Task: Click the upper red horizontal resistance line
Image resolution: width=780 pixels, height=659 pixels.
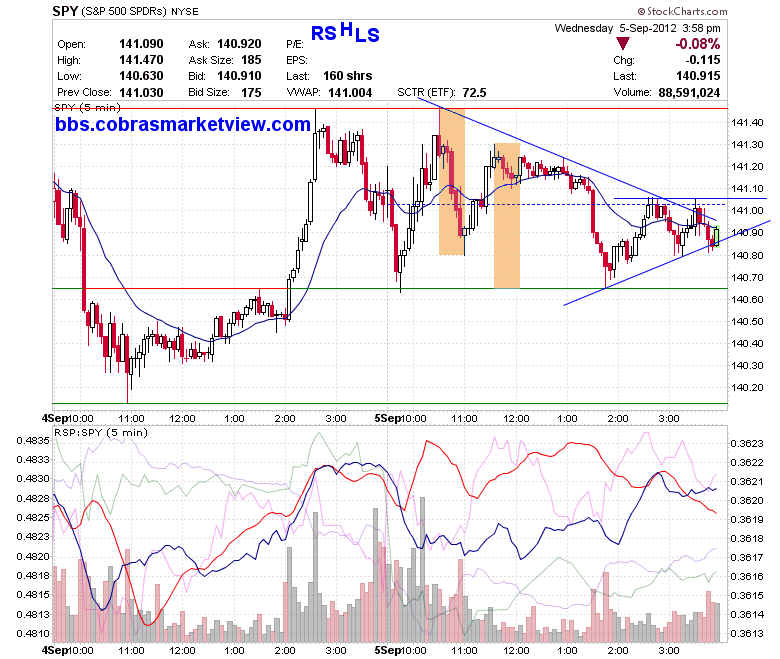Action: click(390, 108)
